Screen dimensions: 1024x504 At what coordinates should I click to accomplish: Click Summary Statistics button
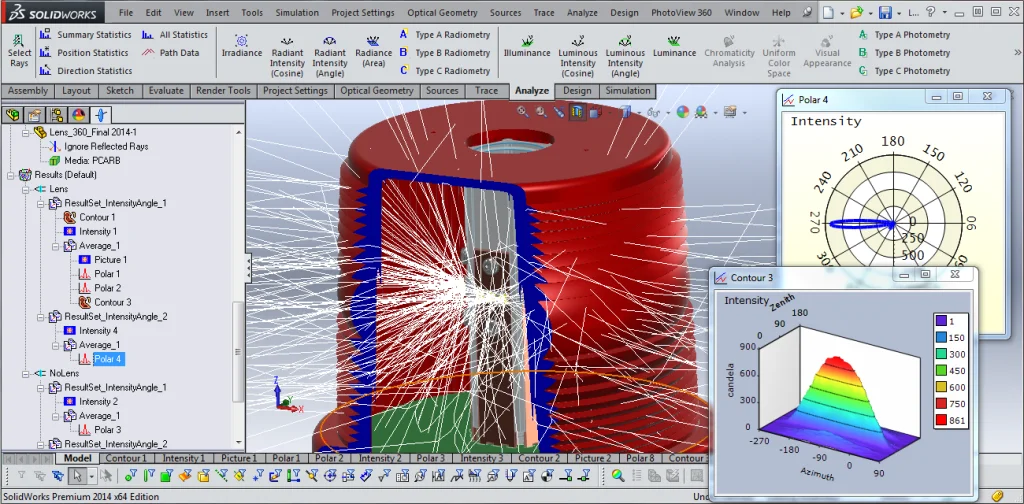pyautogui.click(x=86, y=35)
